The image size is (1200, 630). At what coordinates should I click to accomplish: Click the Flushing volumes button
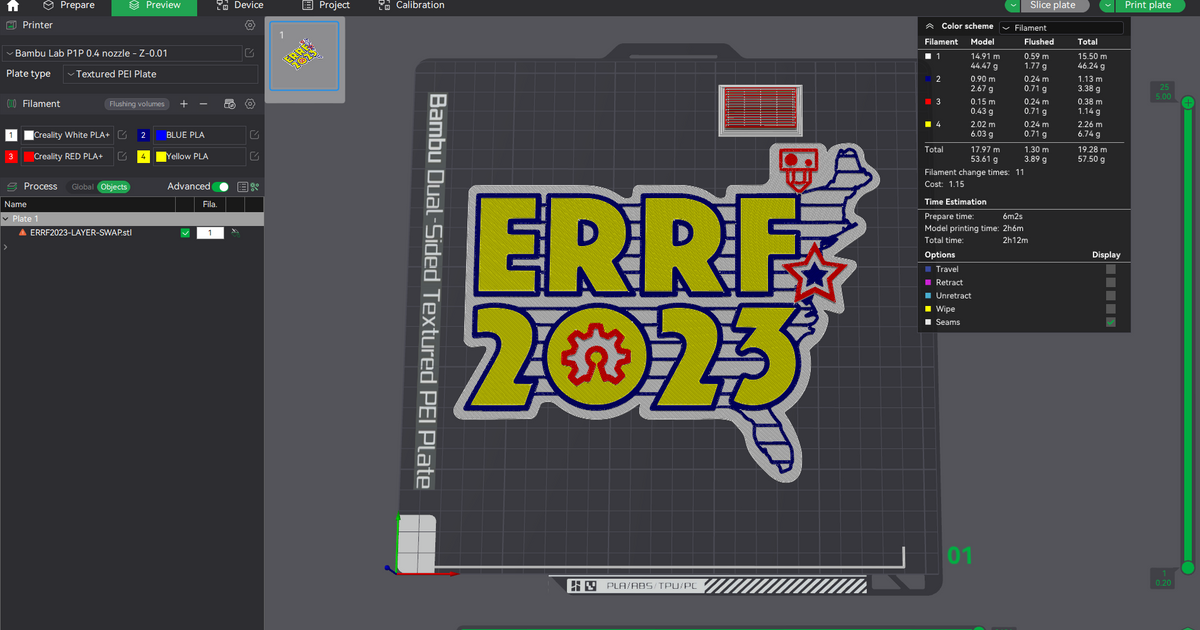click(136, 103)
